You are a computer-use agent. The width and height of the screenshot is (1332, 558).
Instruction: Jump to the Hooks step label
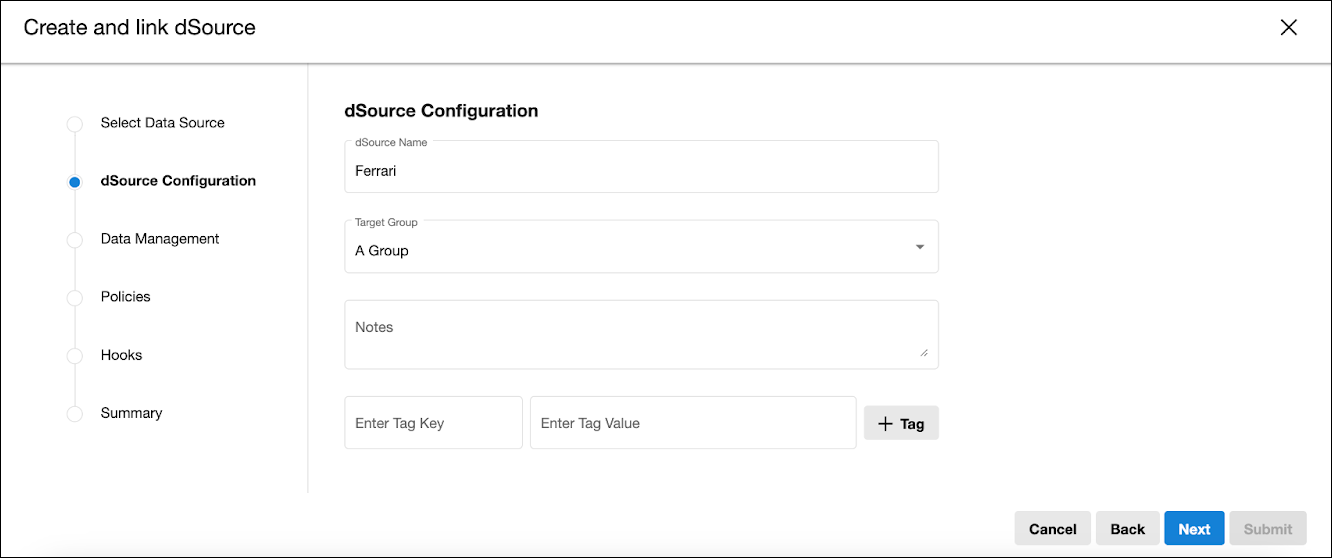121,355
